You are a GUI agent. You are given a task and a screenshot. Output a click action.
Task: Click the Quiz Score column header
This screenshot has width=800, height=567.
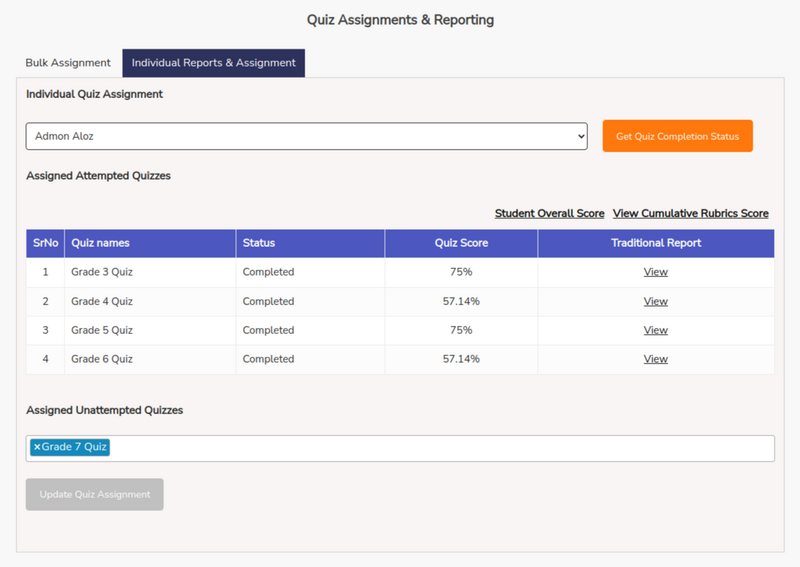pos(461,243)
